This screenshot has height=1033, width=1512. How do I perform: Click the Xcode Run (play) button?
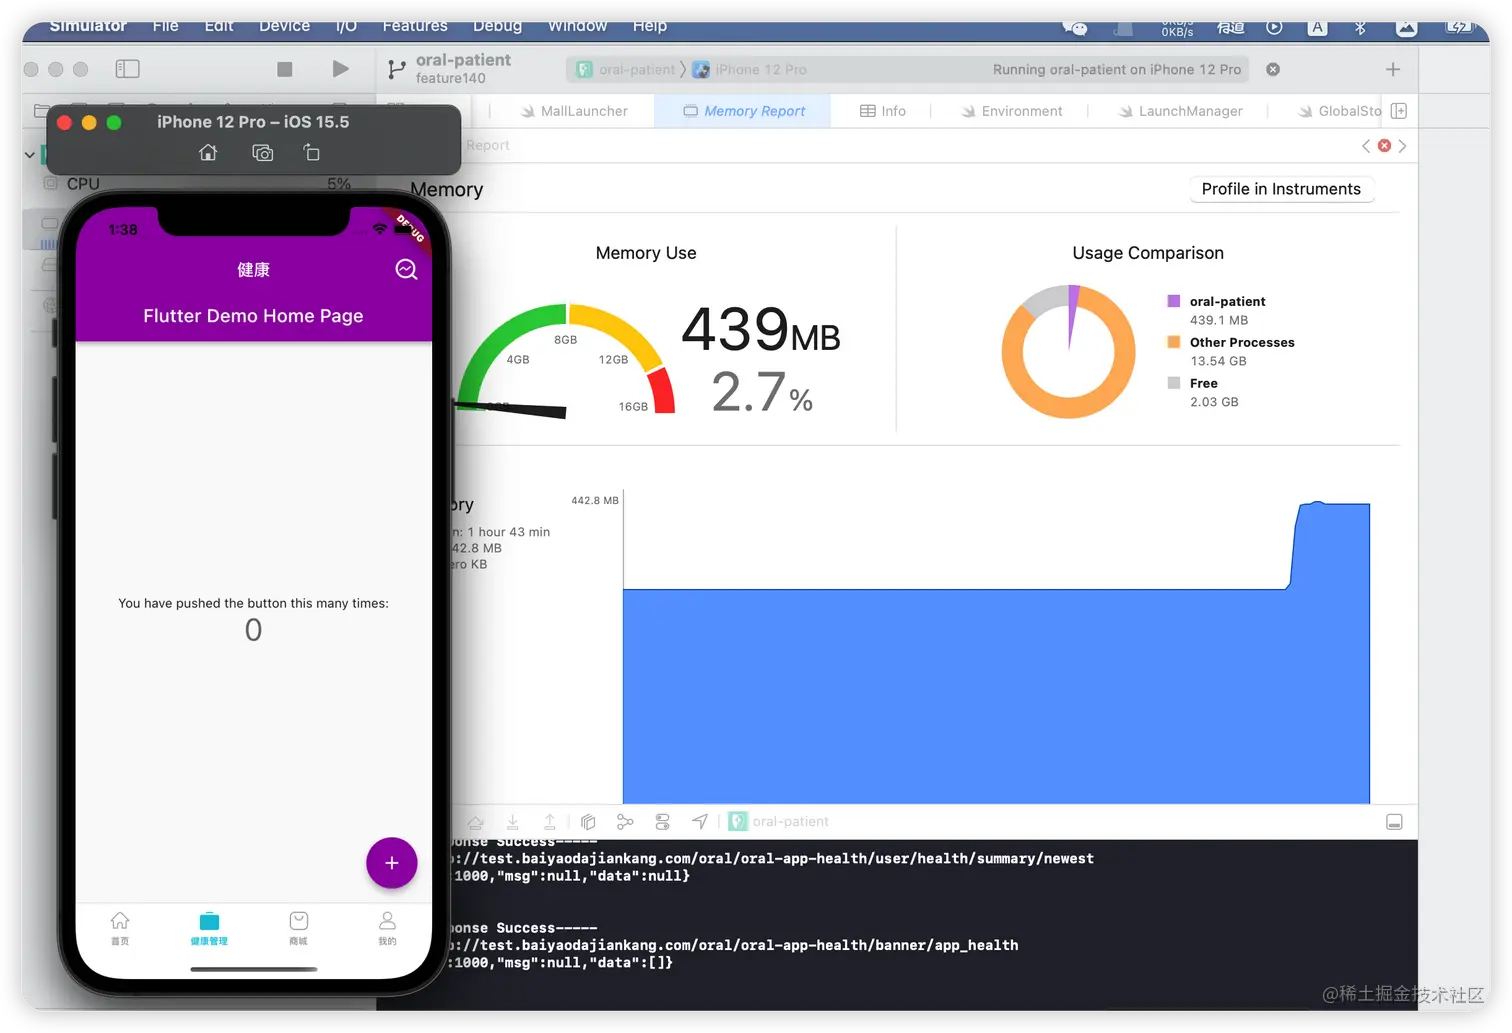click(x=340, y=69)
